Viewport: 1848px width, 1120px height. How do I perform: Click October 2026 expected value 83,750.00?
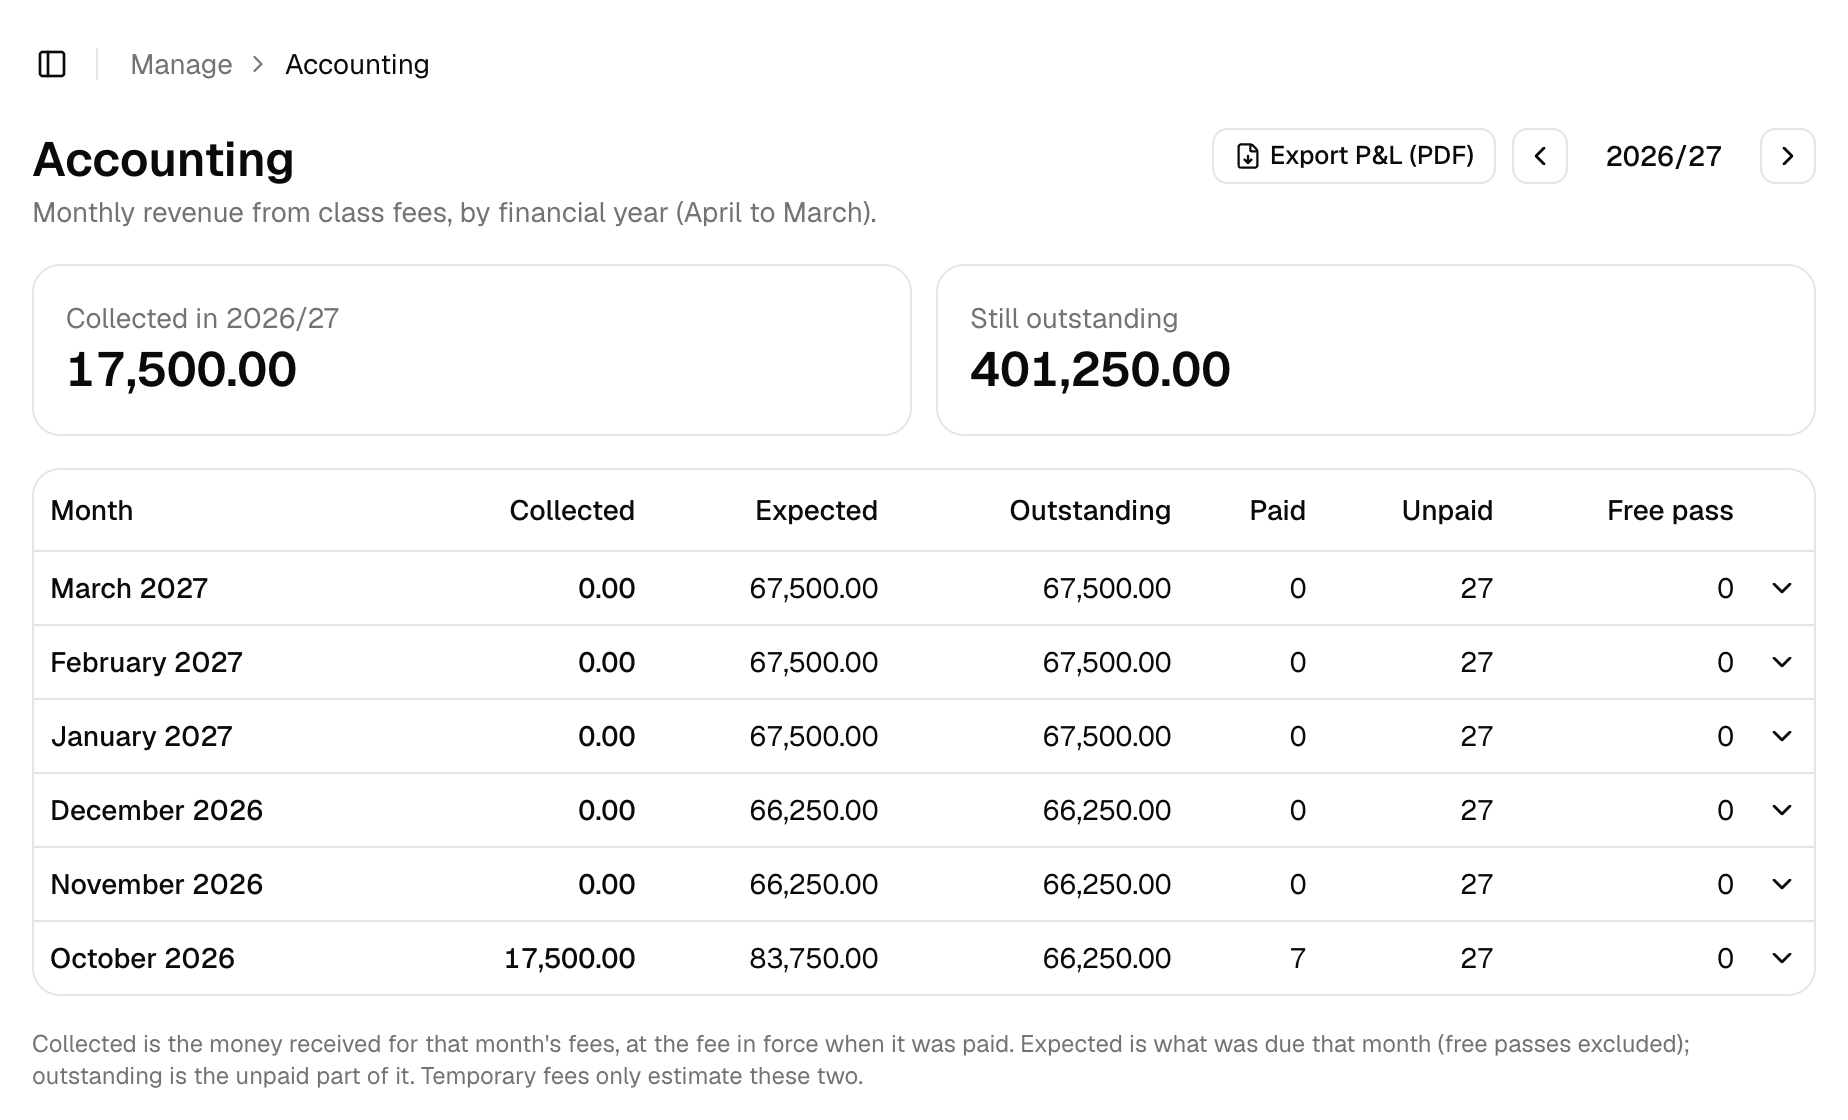coord(814,958)
